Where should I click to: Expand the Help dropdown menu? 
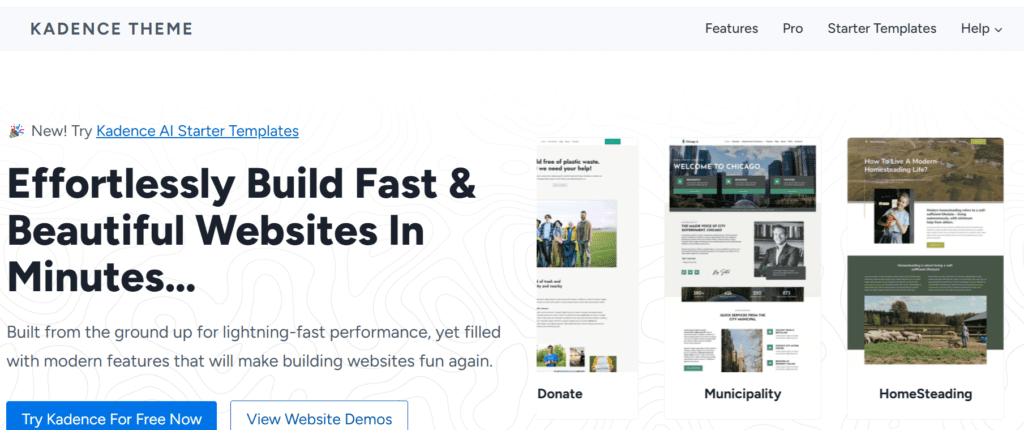pyautogui.click(x=981, y=29)
